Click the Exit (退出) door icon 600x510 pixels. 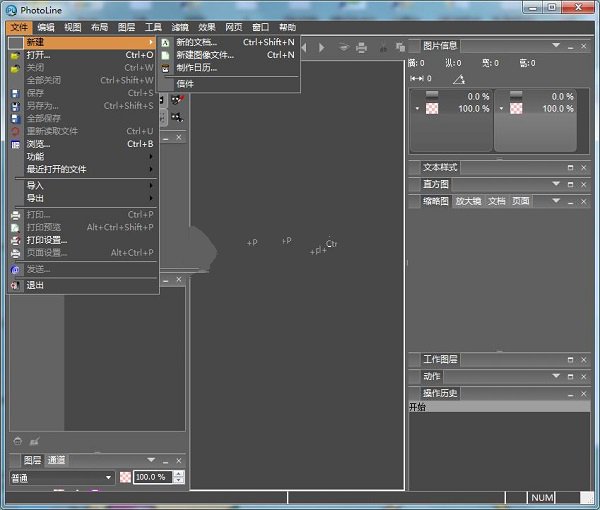coord(15,285)
